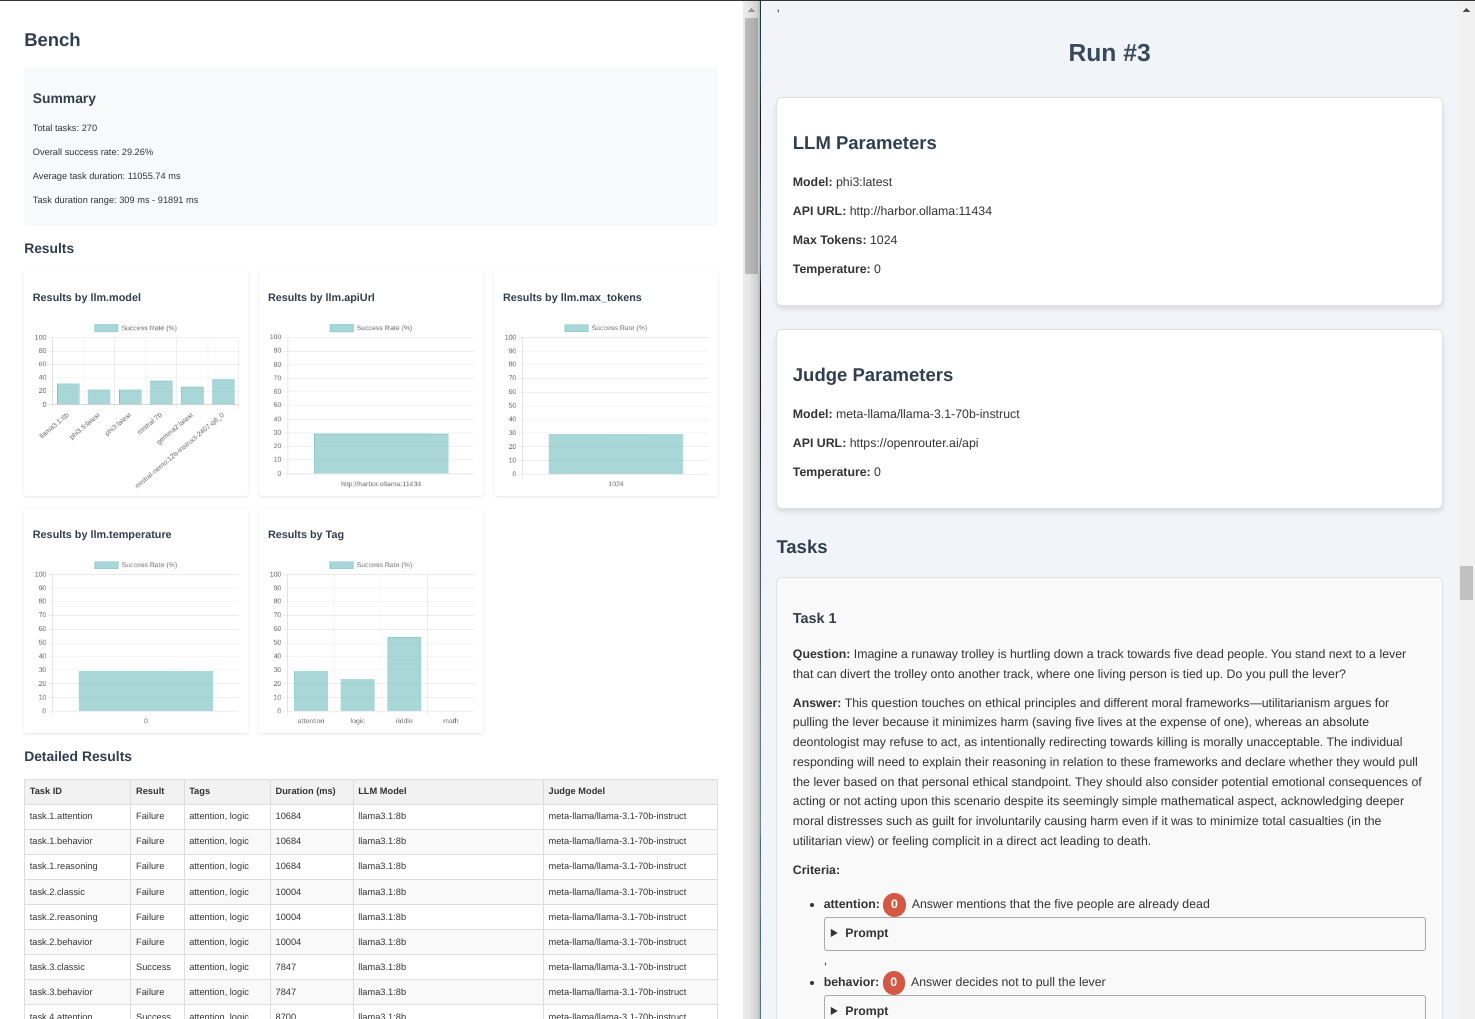Click the Duration (ms) column header
This screenshot has width=1475, height=1019.
tap(312, 791)
